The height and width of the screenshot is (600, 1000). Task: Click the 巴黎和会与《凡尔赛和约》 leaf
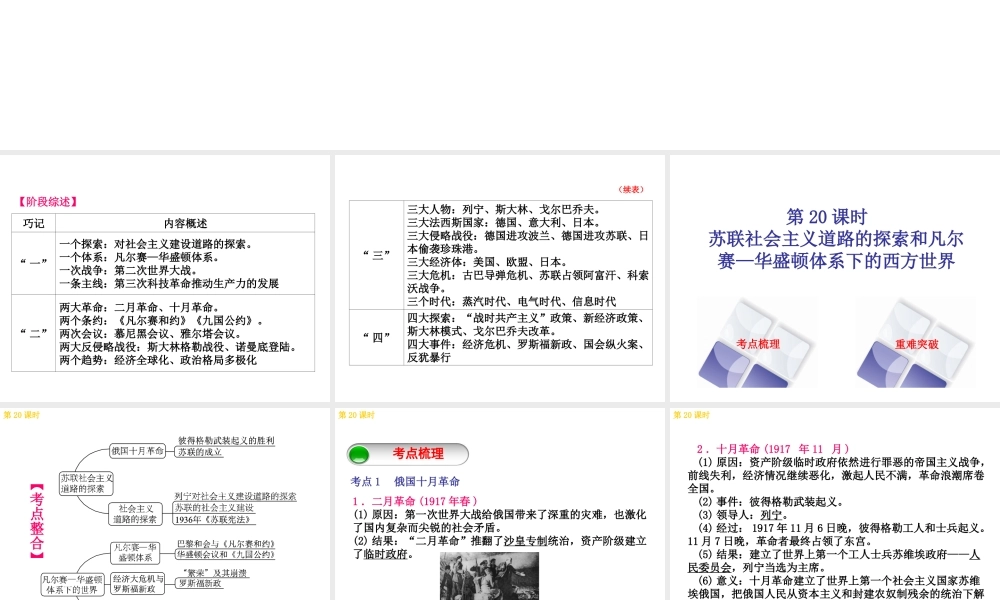pyautogui.click(x=226, y=543)
